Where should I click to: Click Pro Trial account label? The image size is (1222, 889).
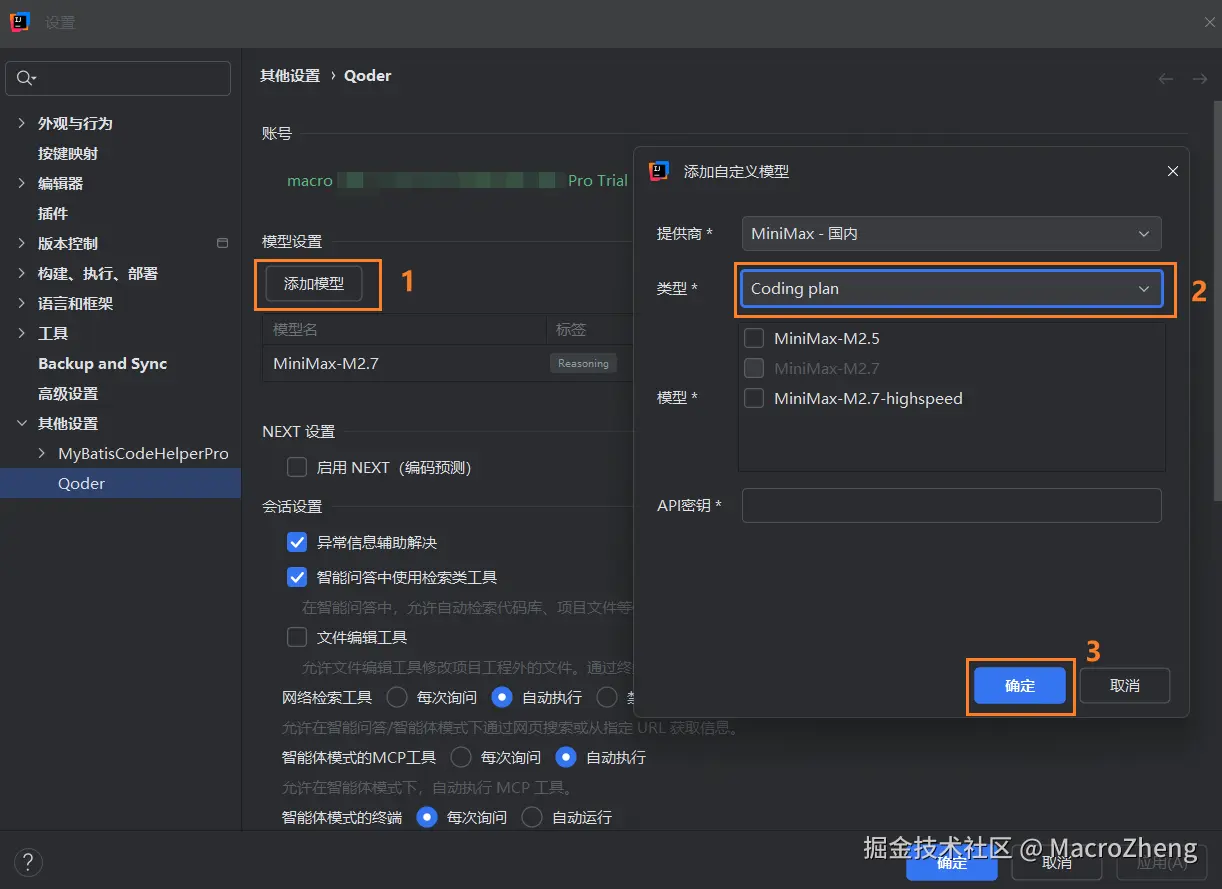598,181
